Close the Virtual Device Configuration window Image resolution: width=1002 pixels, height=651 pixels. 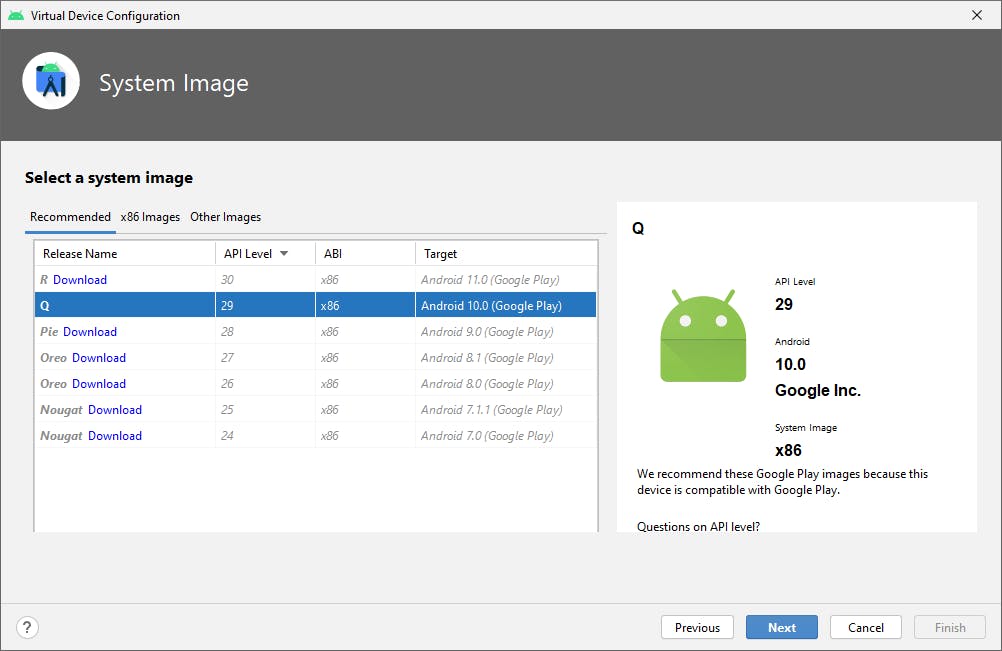click(977, 15)
